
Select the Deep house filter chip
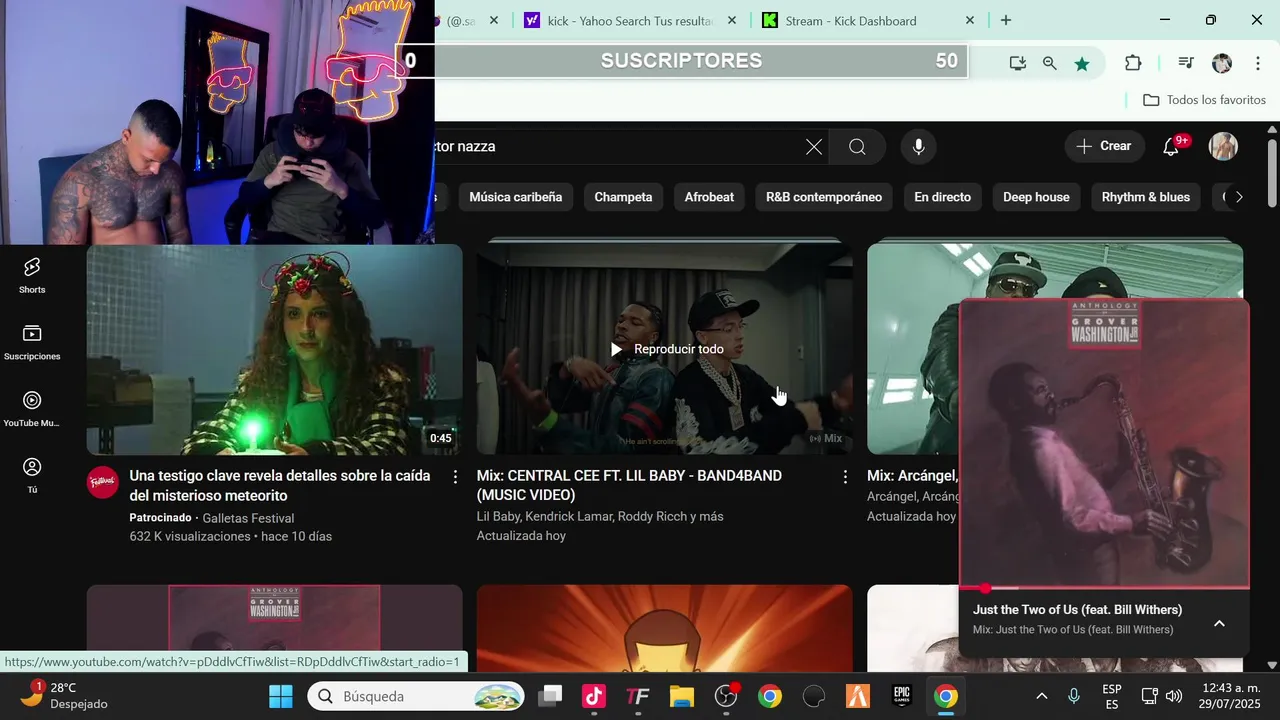(1036, 197)
